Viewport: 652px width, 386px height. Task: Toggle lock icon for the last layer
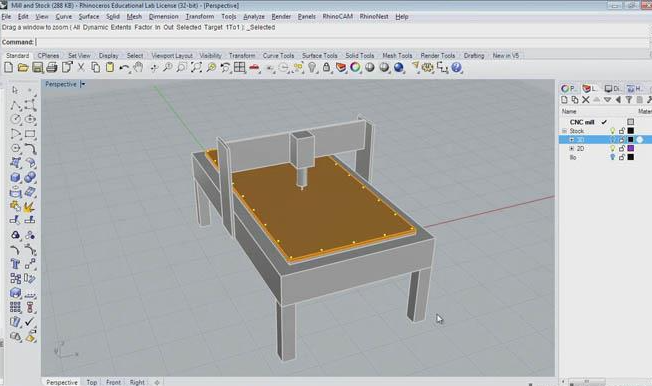pos(622,157)
